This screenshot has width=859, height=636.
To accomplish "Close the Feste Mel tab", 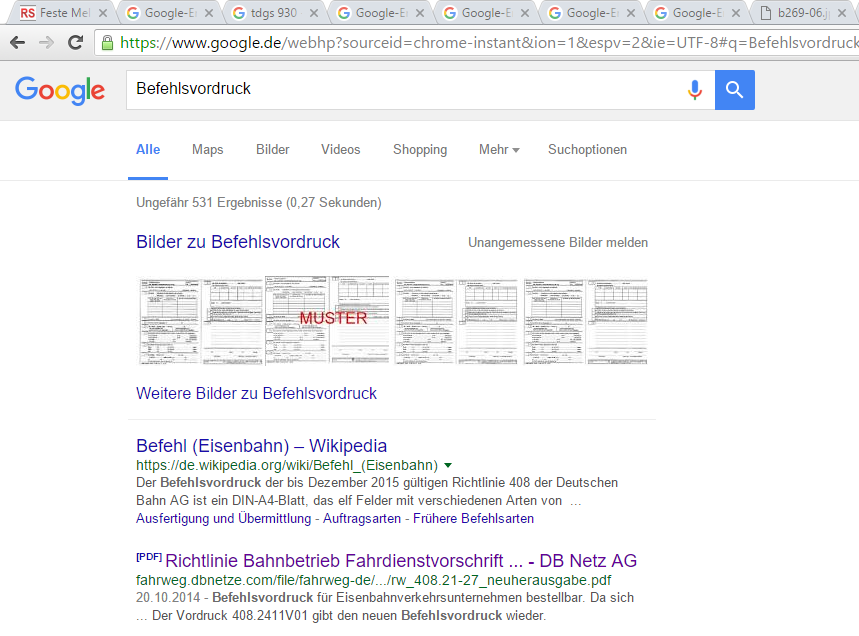I will 103,13.
